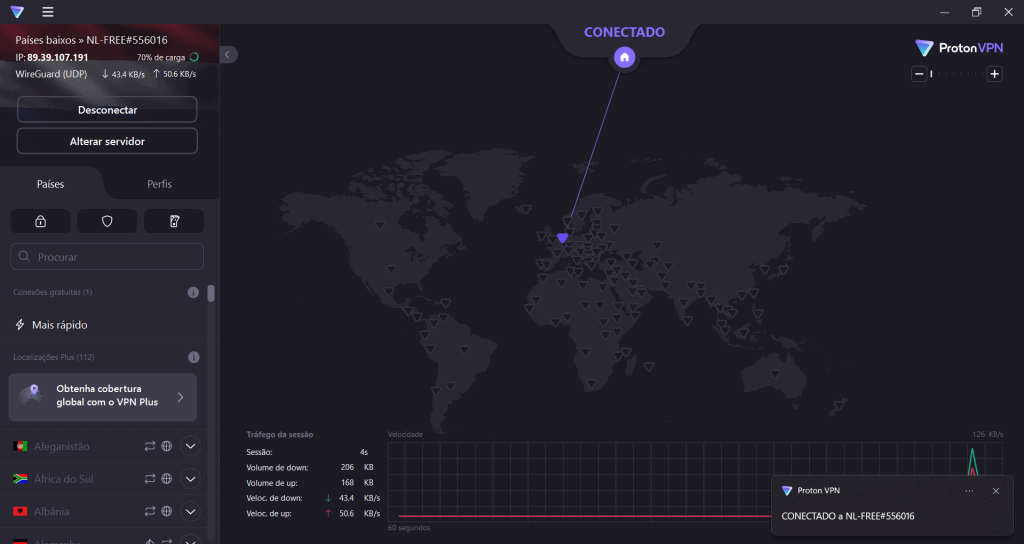Toggle the NetShield shield button

(x=107, y=221)
